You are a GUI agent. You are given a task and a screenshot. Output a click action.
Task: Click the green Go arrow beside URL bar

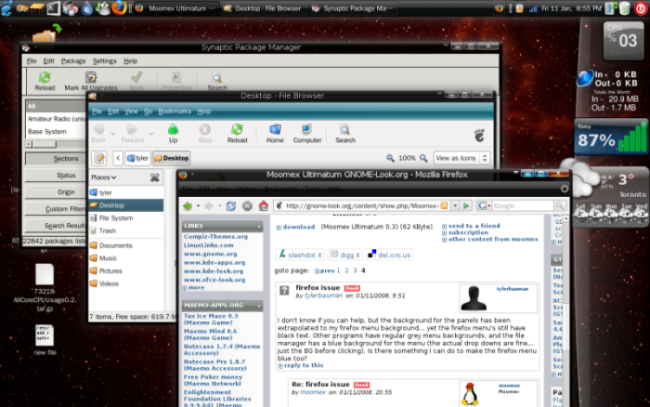tap(466, 206)
